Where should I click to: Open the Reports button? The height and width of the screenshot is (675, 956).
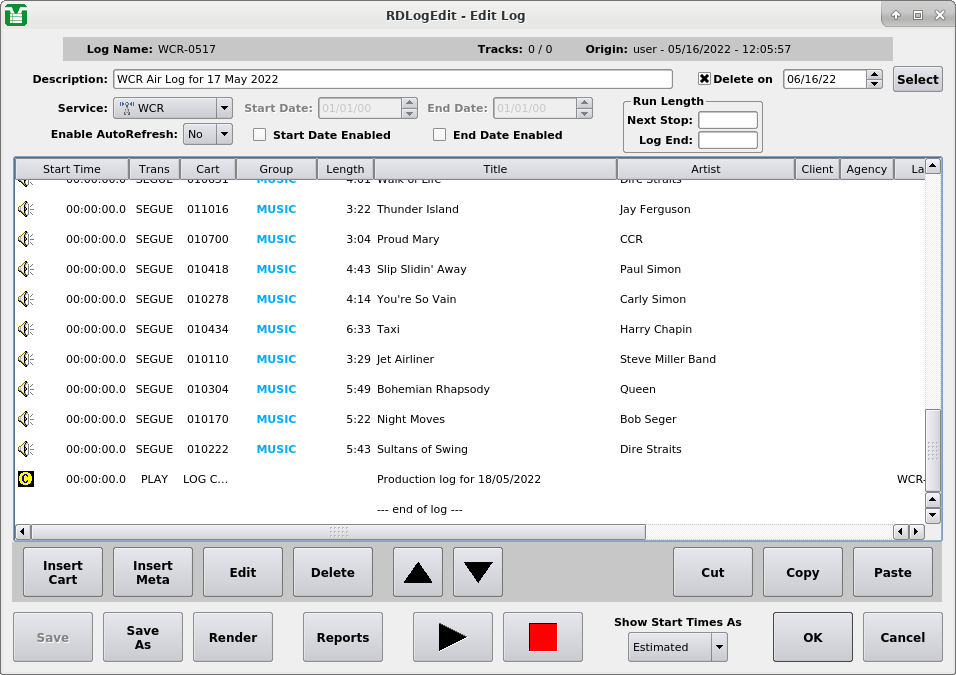pyautogui.click(x=343, y=637)
